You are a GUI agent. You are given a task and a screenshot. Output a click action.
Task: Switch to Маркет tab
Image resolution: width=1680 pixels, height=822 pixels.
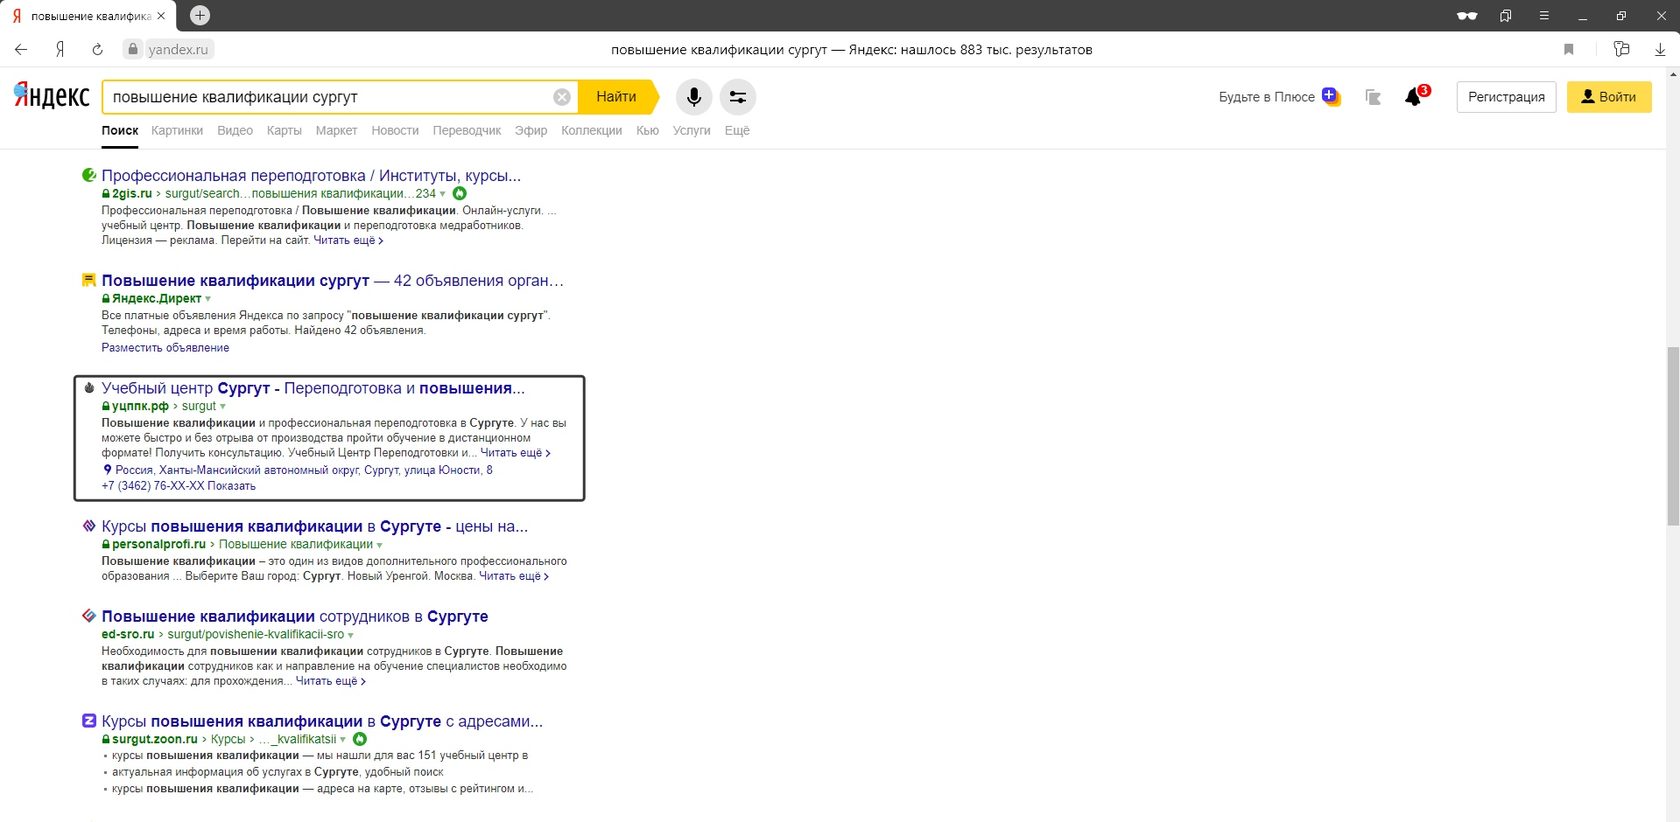pyautogui.click(x=336, y=130)
